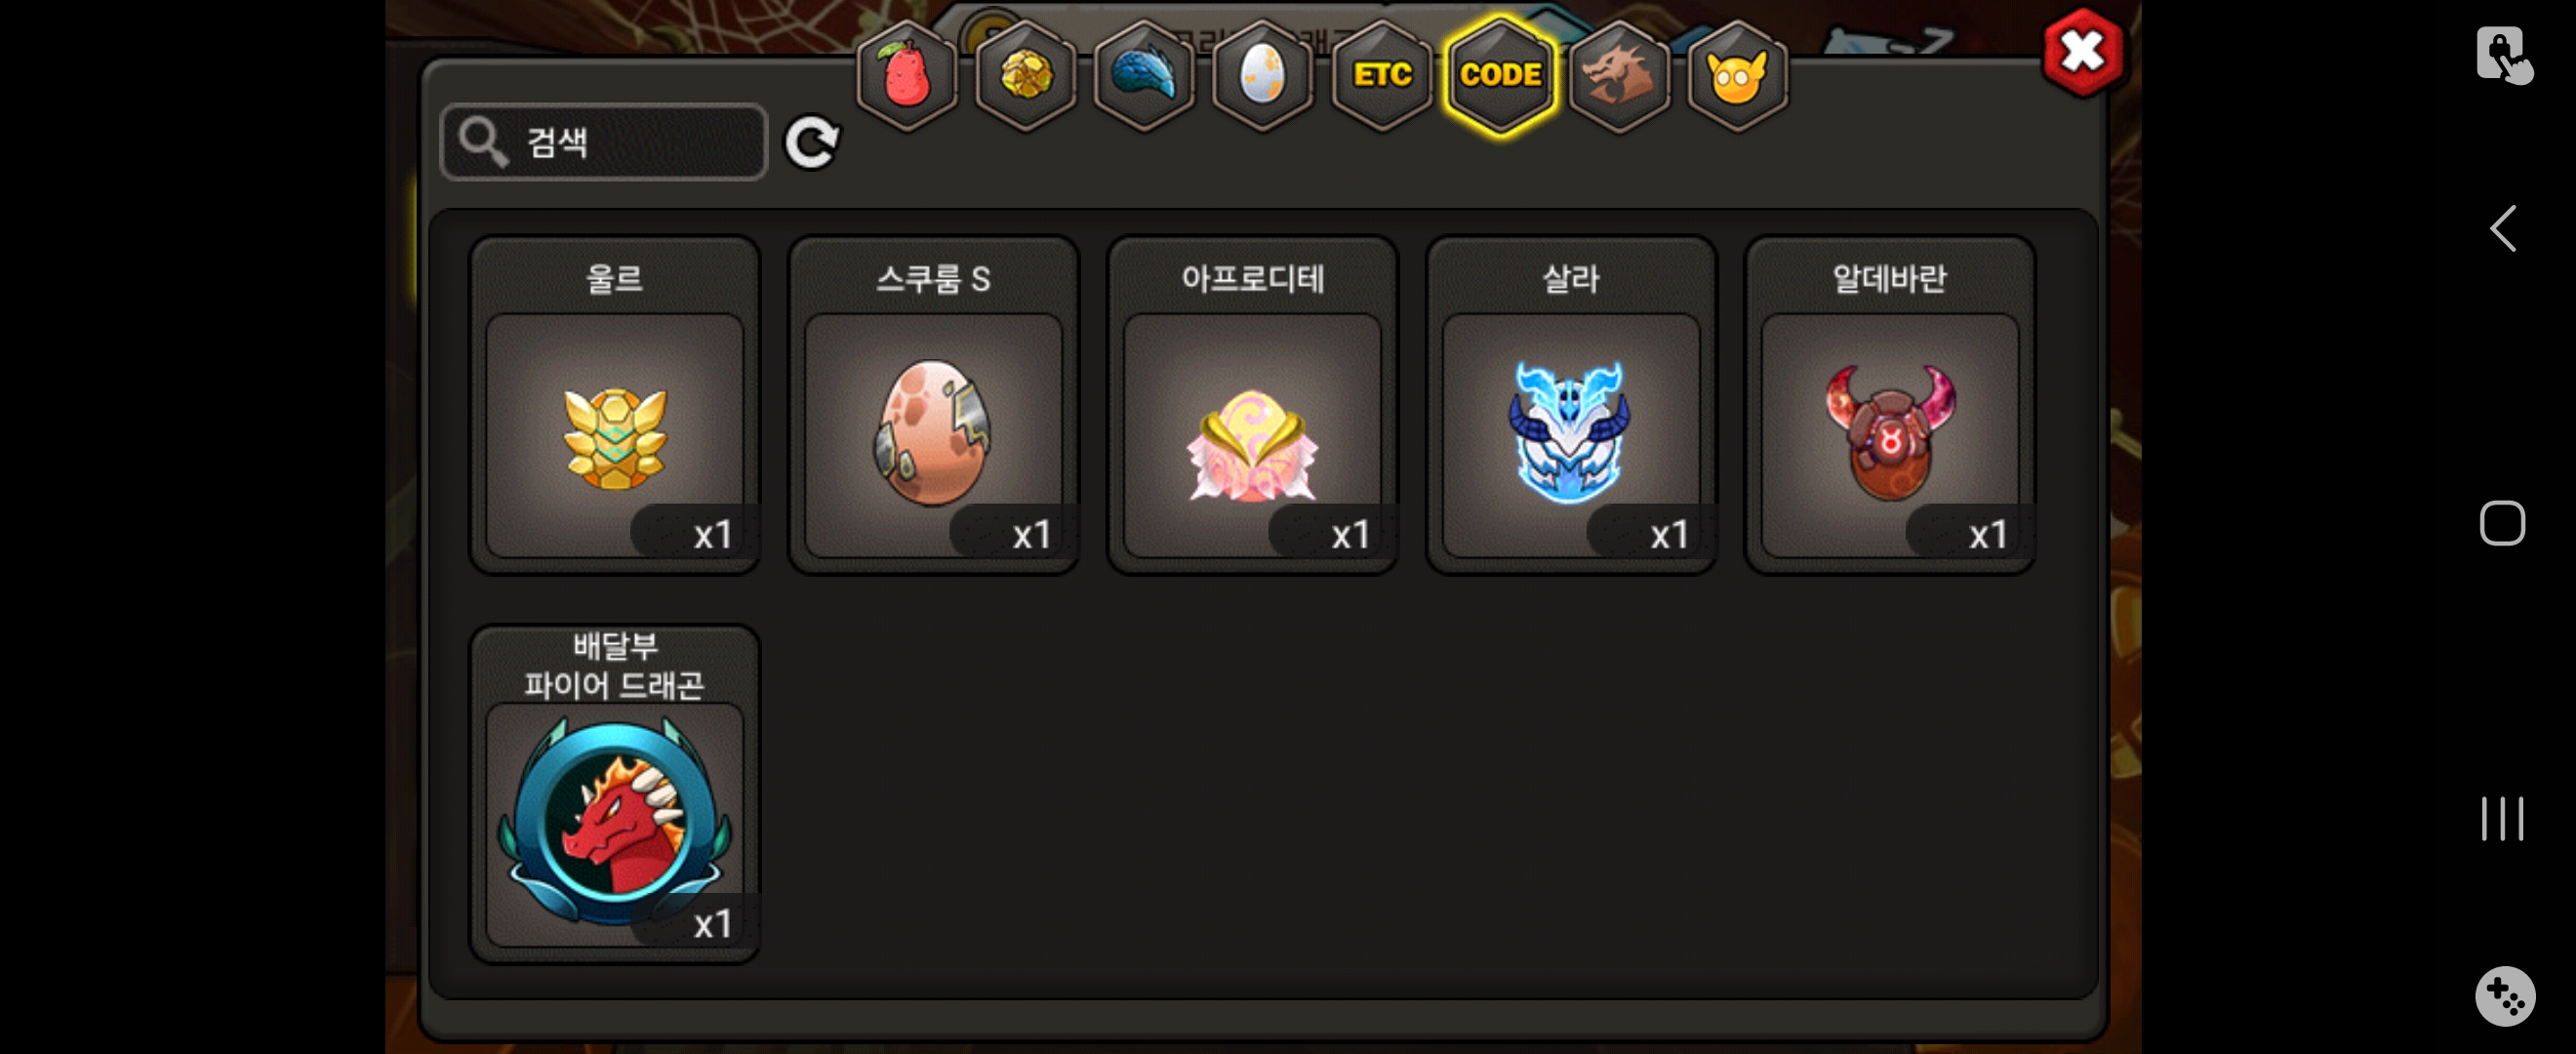Open the egg category tab

click(x=1262, y=75)
